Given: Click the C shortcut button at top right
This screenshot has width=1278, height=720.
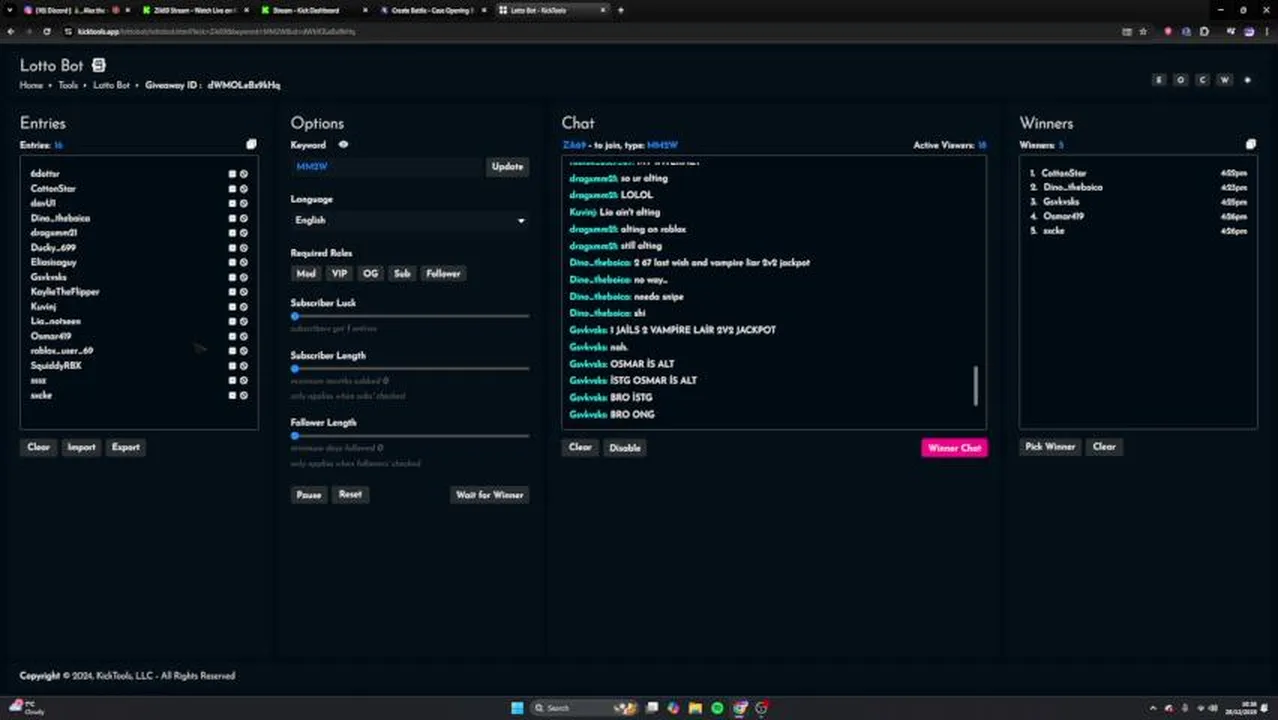Looking at the screenshot, I should 1203,80.
